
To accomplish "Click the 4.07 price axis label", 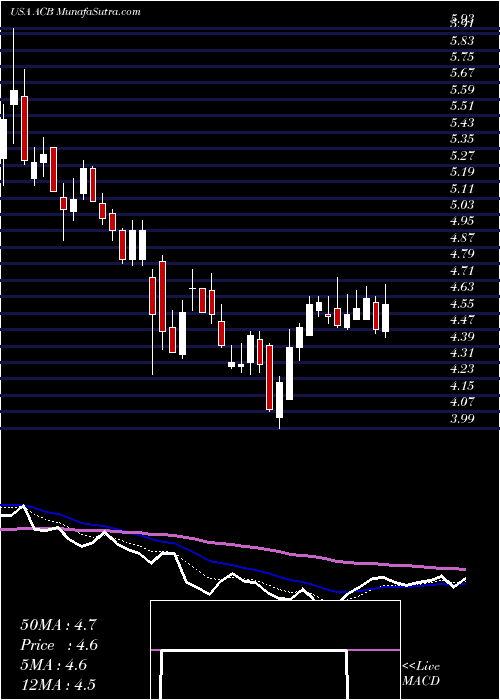I will (462, 402).
